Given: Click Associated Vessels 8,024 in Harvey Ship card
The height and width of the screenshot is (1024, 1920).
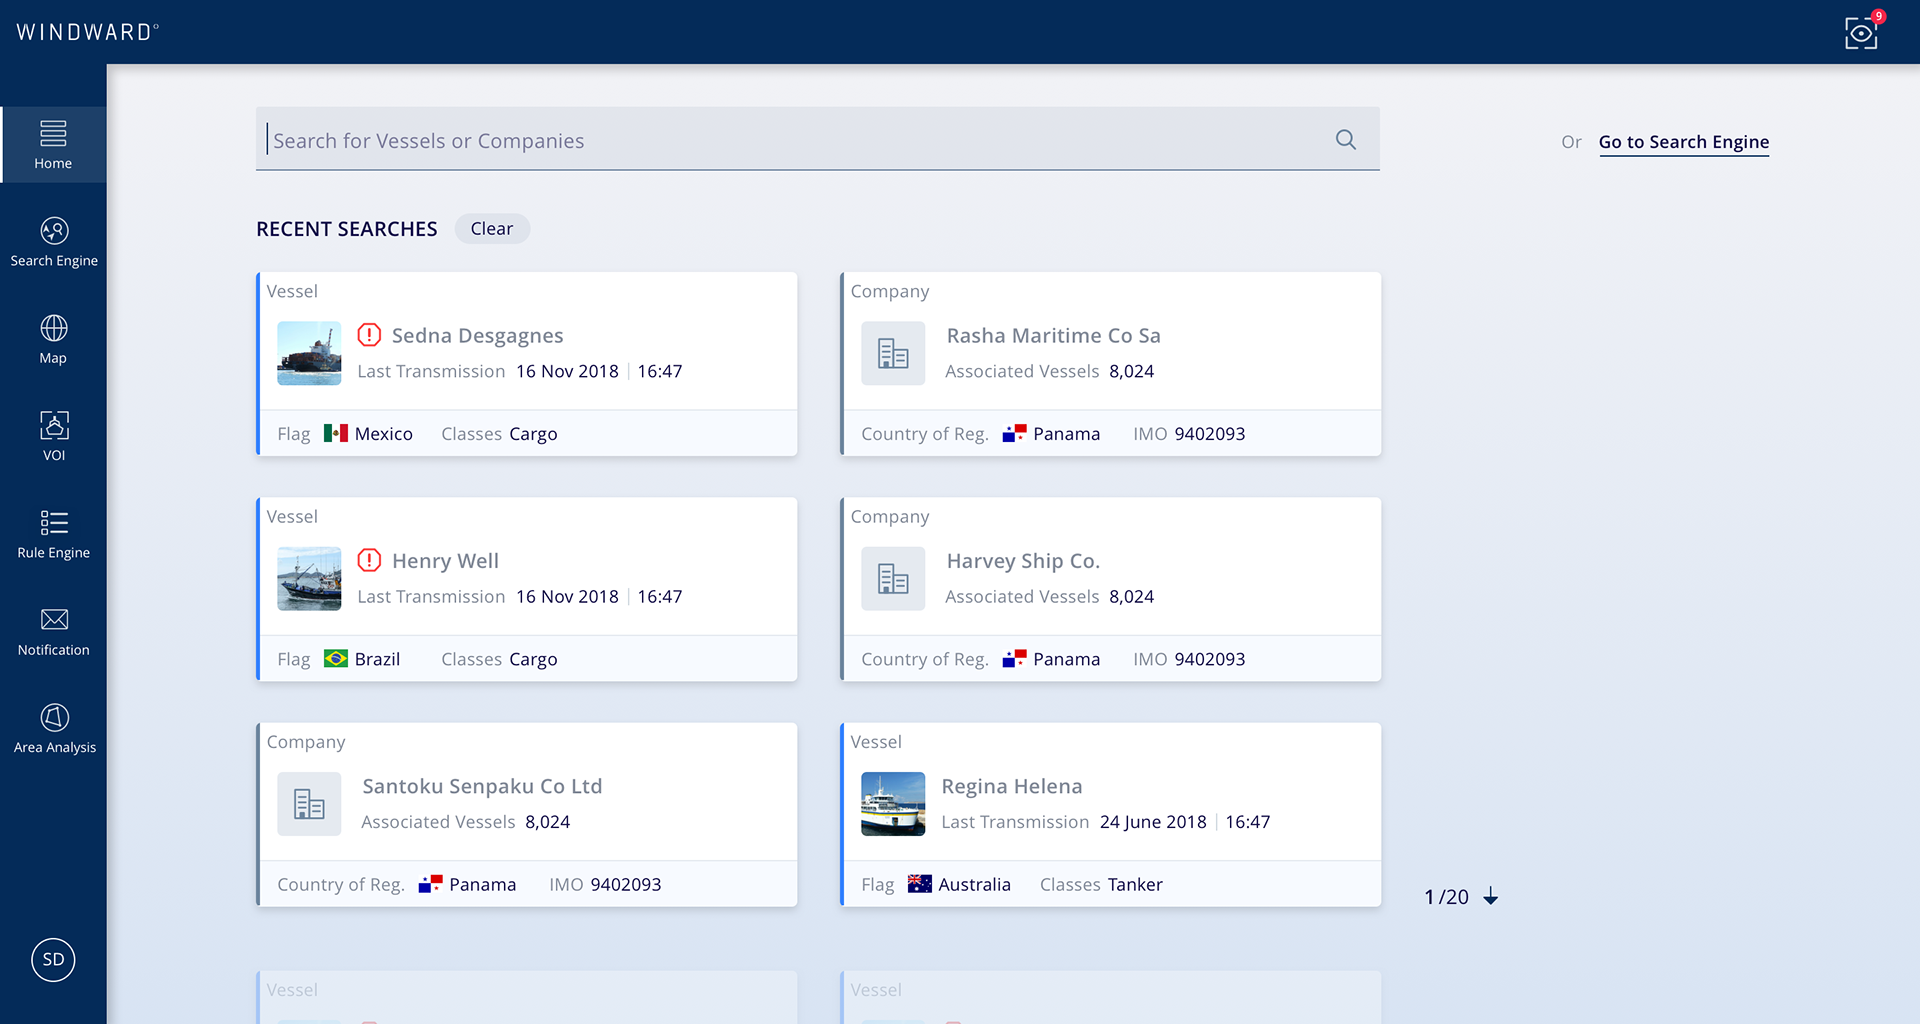Looking at the screenshot, I should pos(1050,597).
